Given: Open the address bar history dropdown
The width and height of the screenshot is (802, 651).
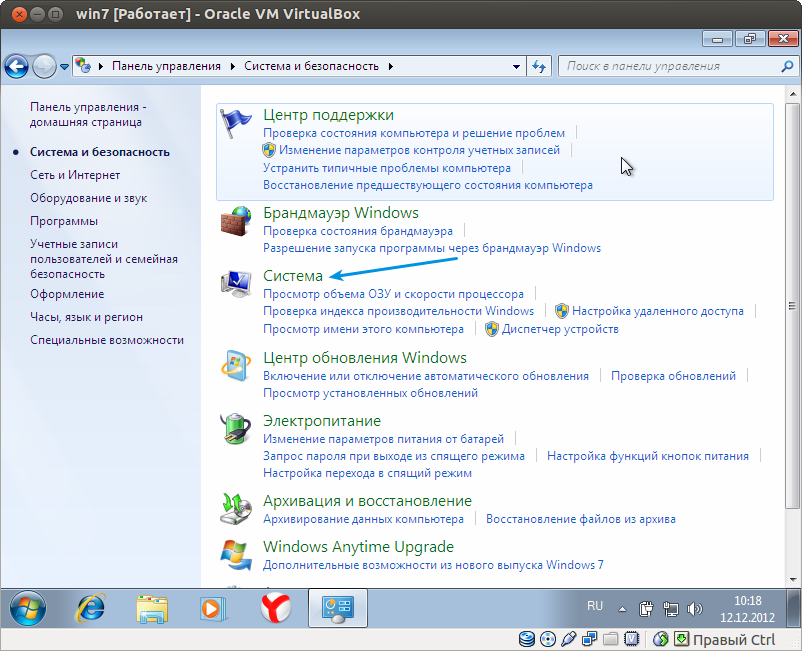Looking at the screenshot, I should coord(517,66).
